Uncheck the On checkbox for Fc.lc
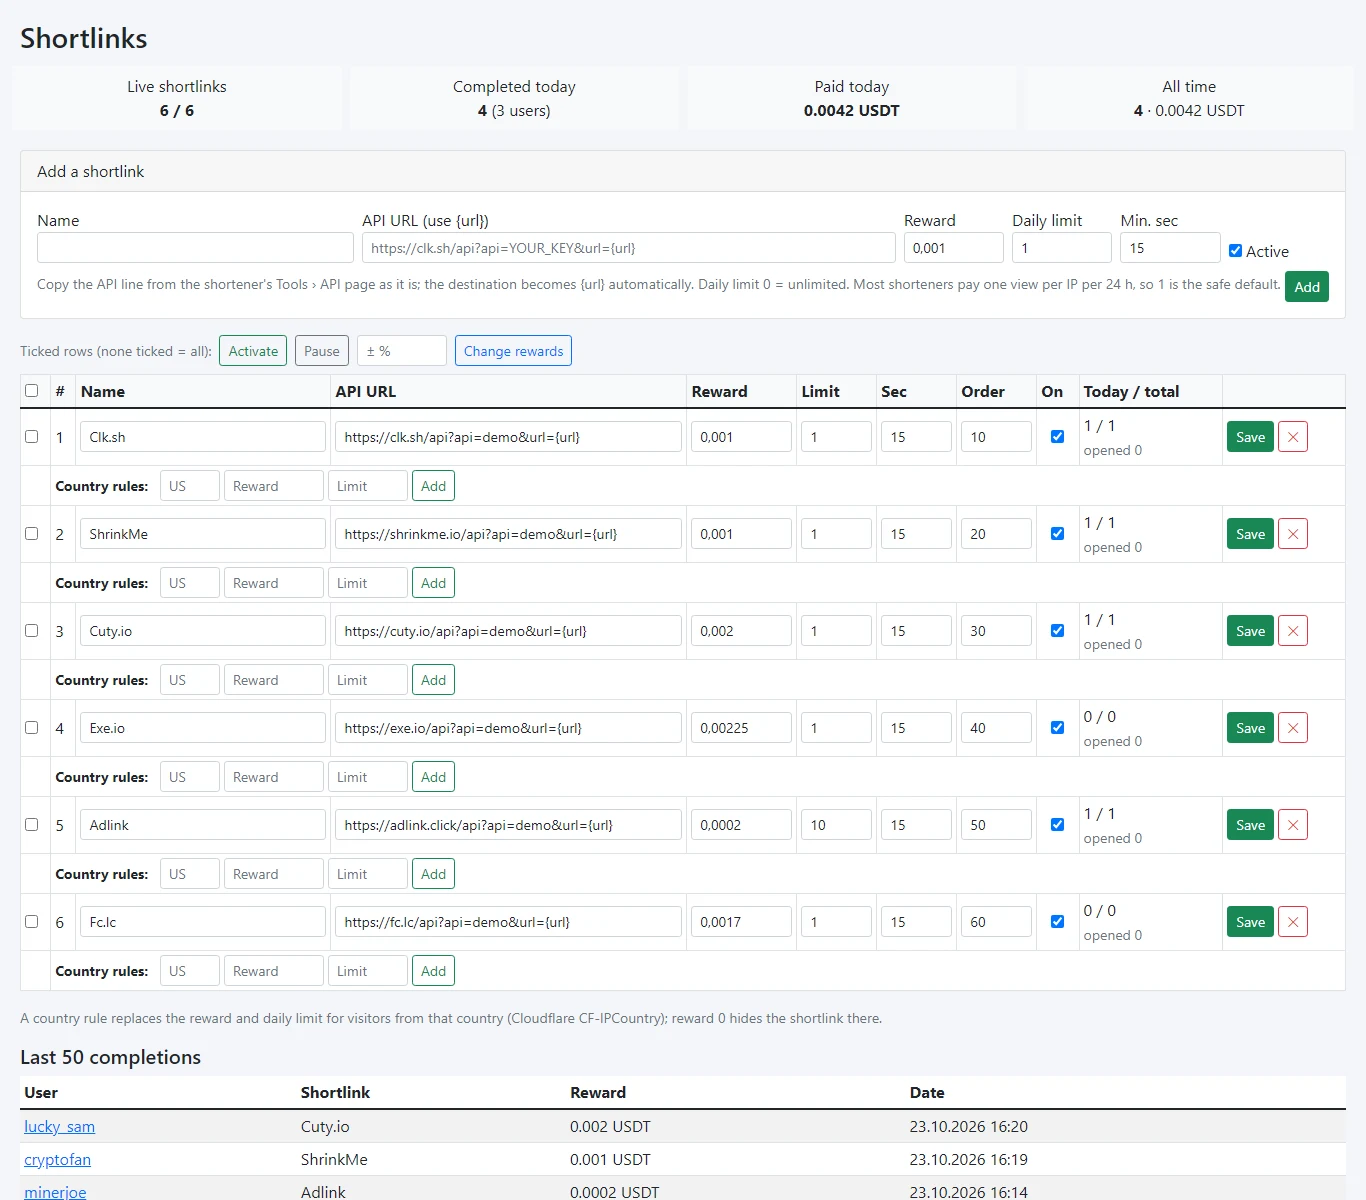 point(1057,922)
